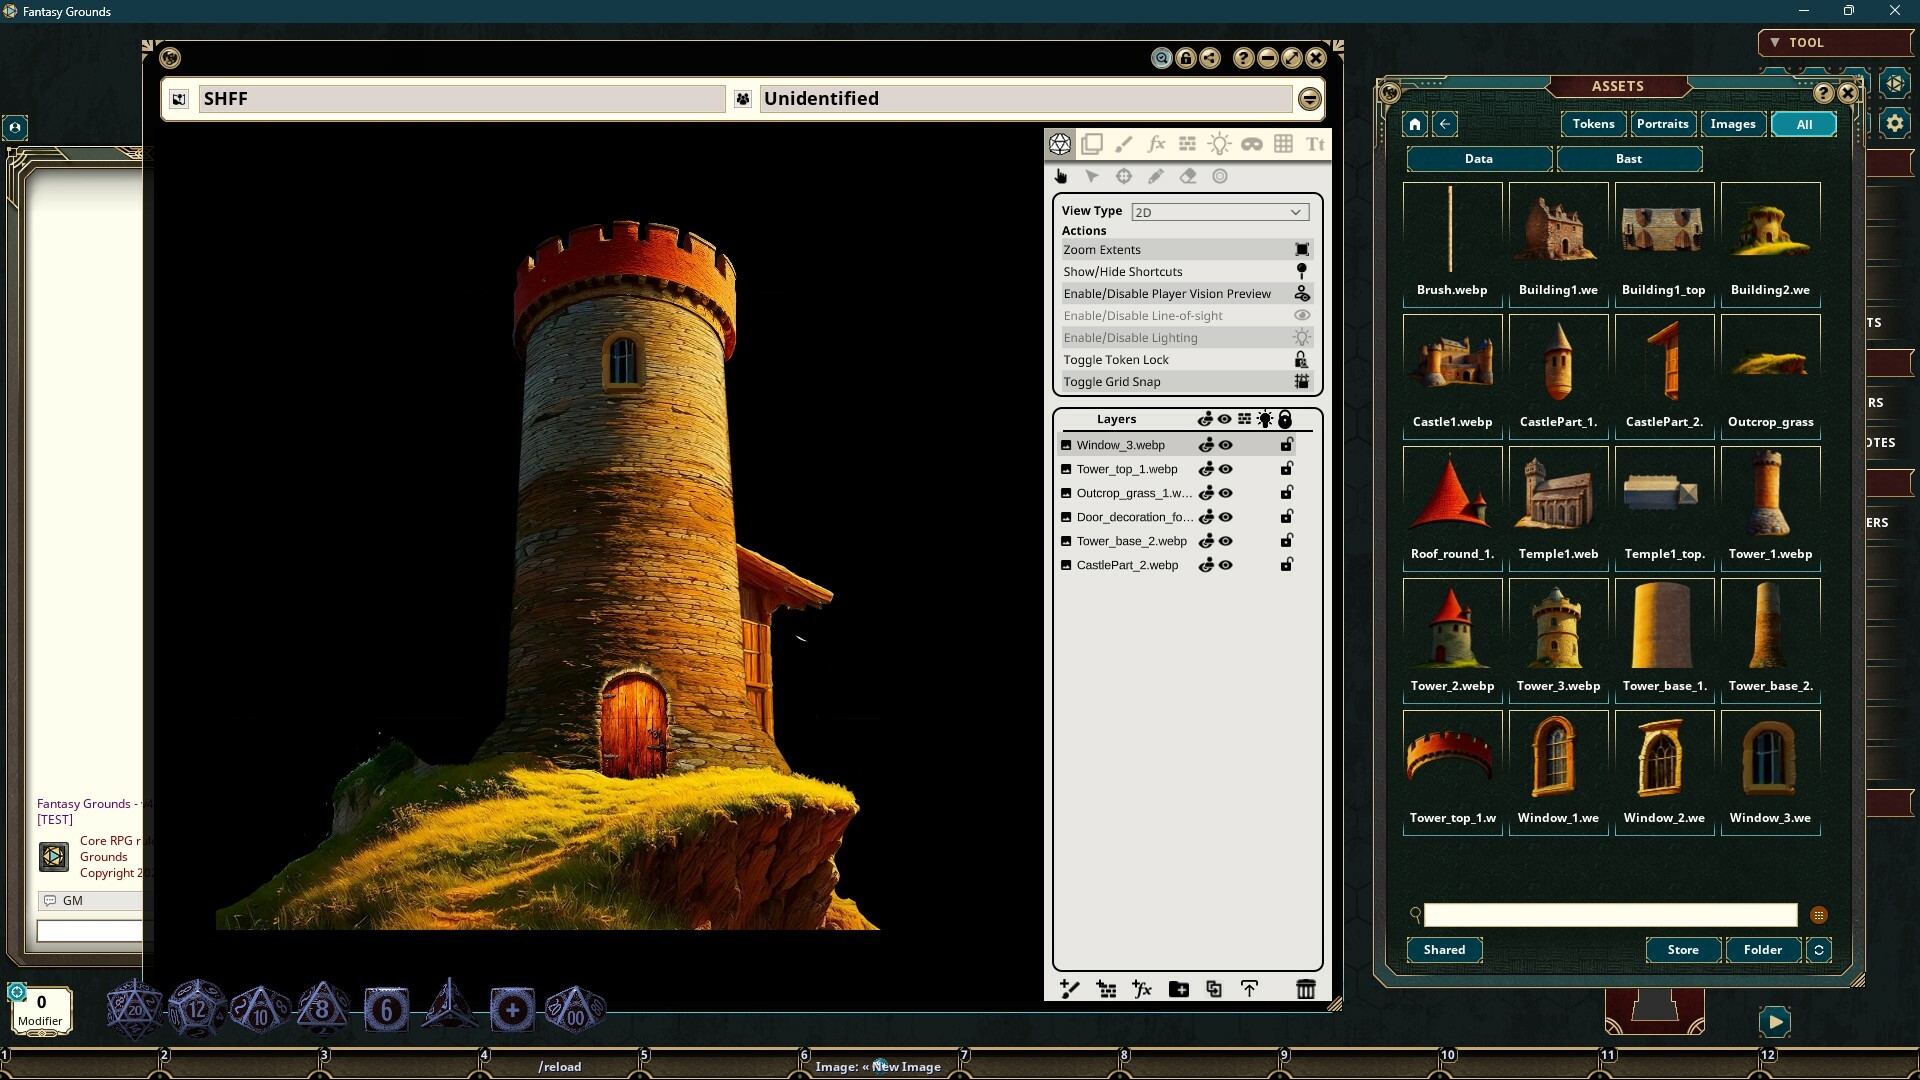Open the Store
The image size is (1920, 1080).
point(1683,950)
